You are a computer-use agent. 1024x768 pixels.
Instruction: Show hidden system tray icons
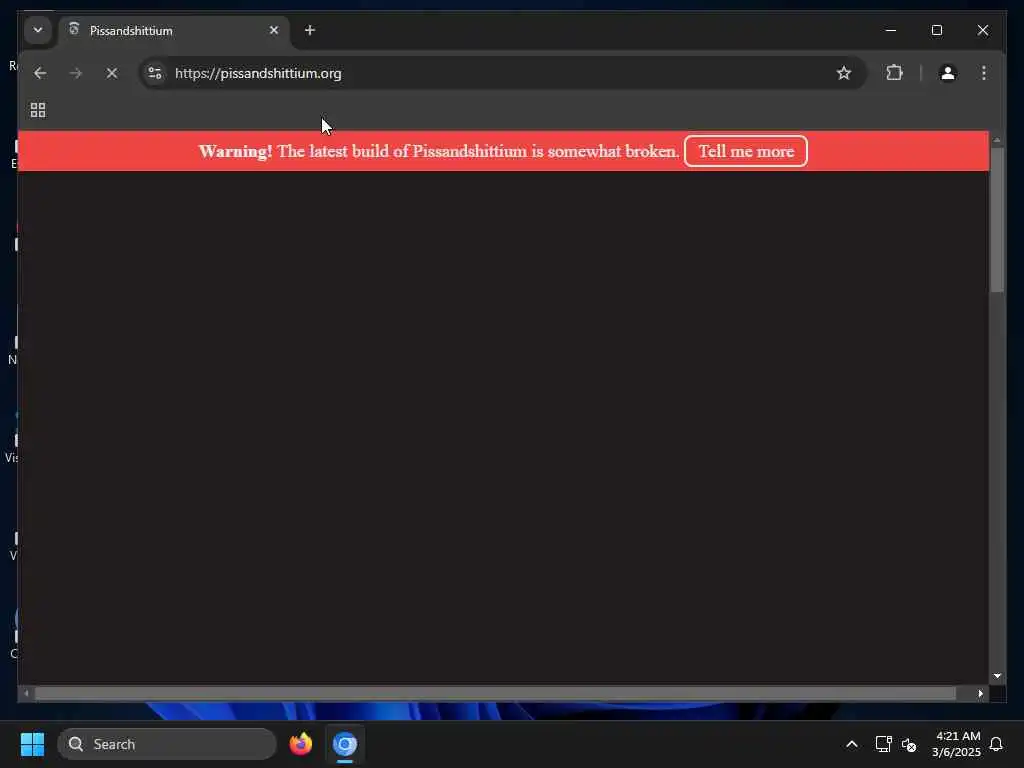click(852, 744)
